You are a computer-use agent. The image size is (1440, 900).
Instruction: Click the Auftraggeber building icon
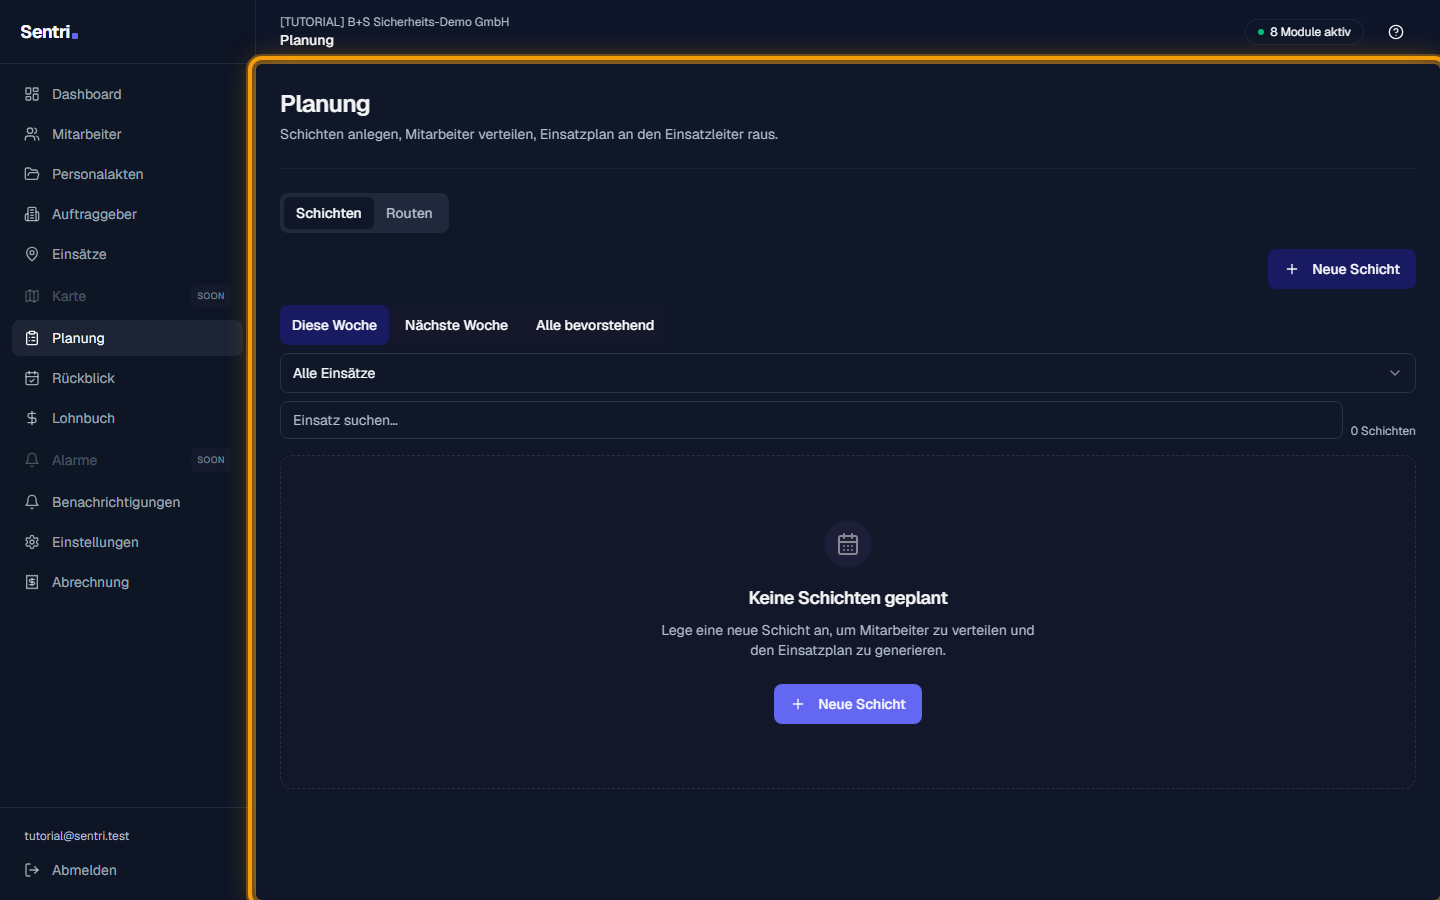click(x=32, y=214)
